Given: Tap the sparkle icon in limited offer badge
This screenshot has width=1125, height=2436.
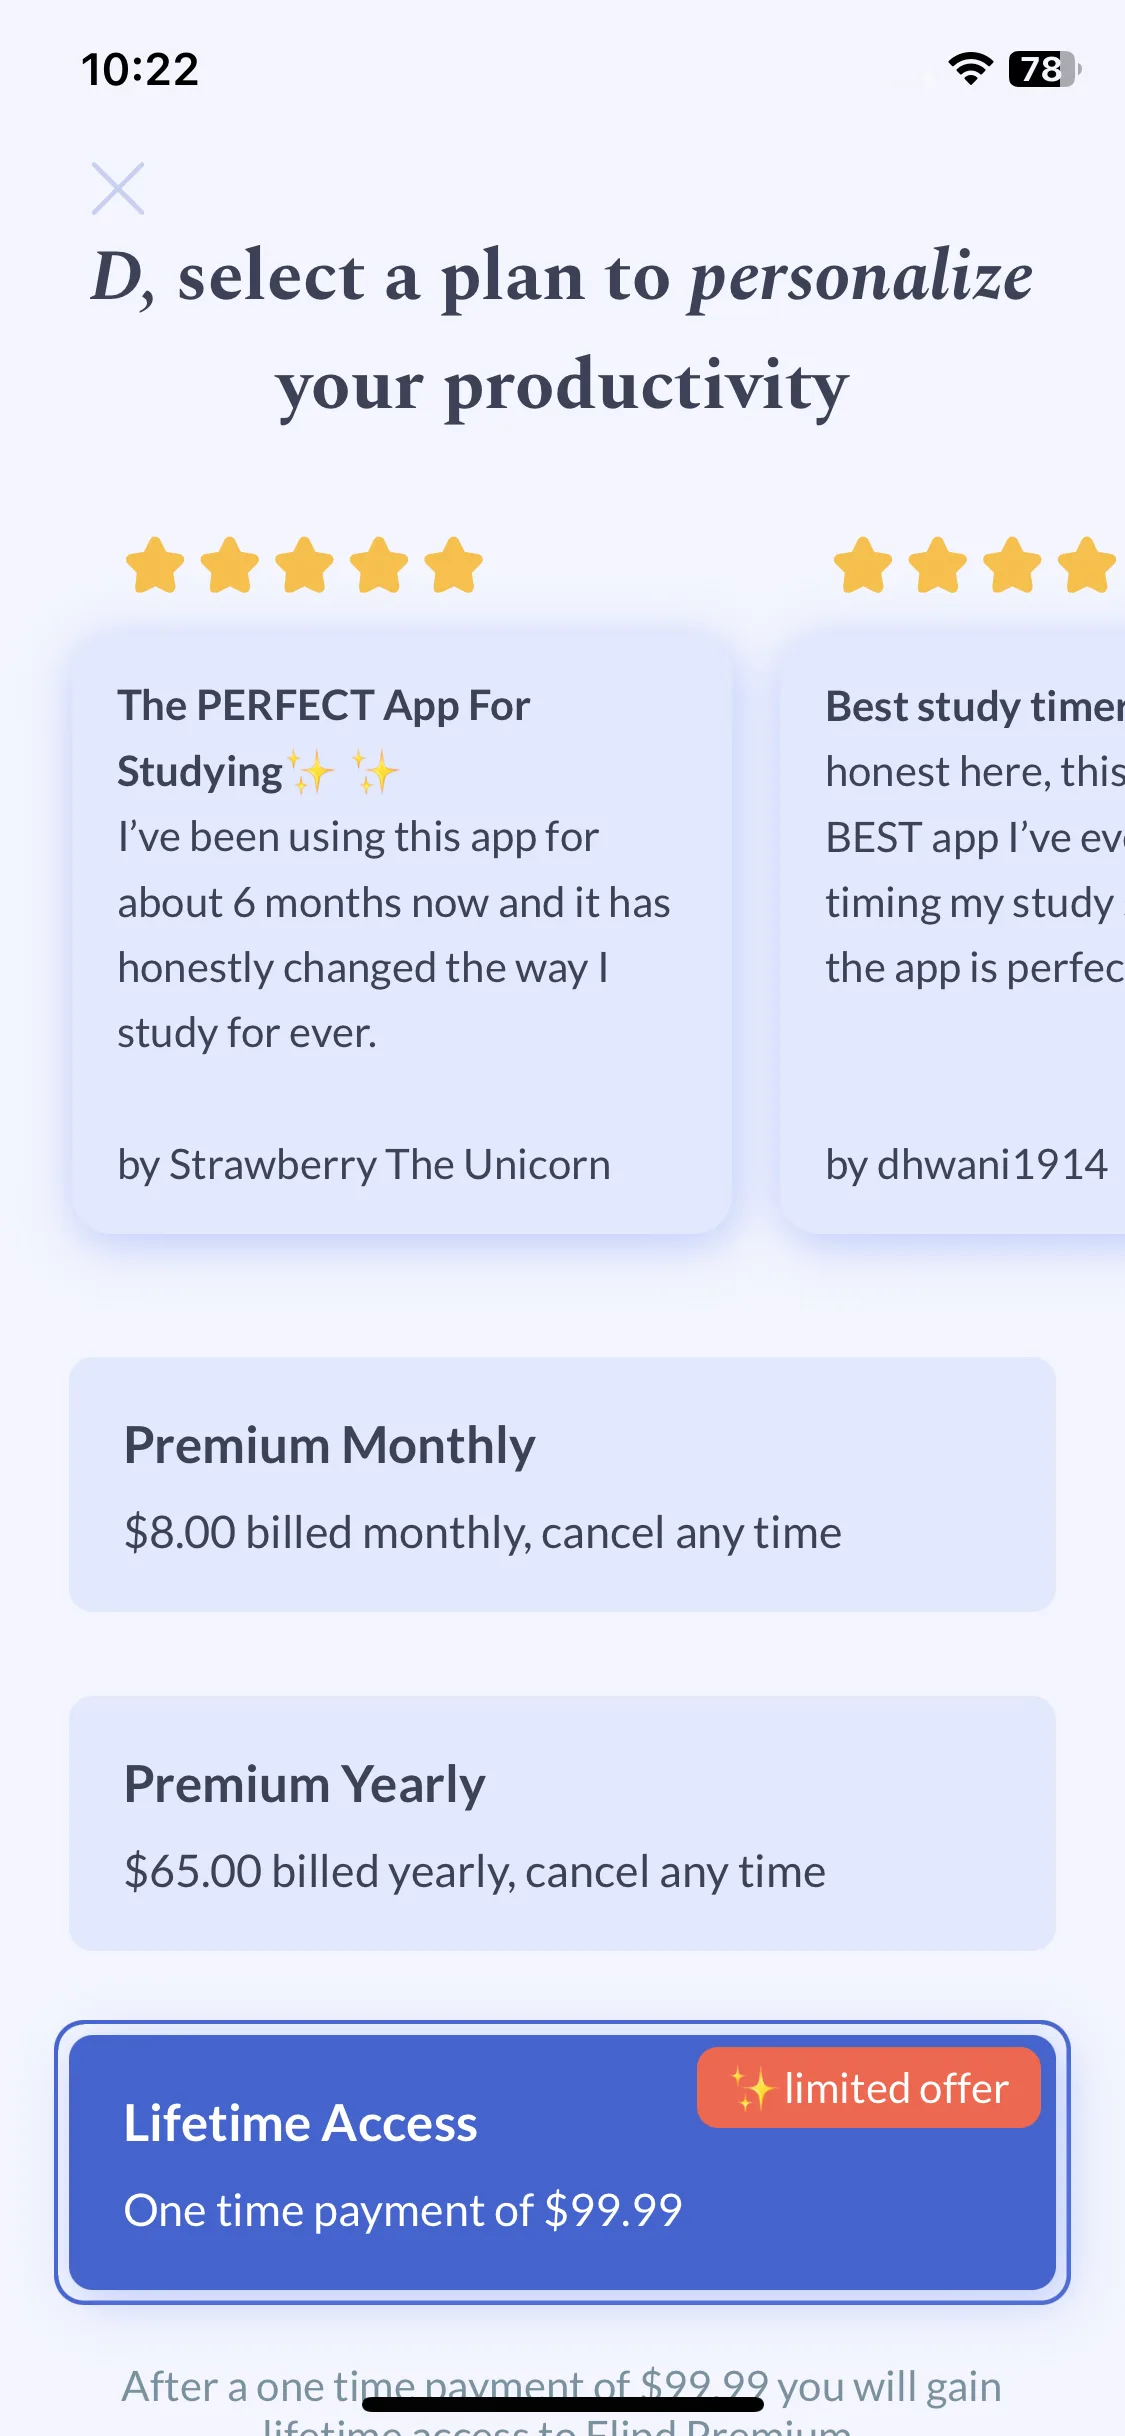Looking at the screenshot, I should click(752, 2089).
